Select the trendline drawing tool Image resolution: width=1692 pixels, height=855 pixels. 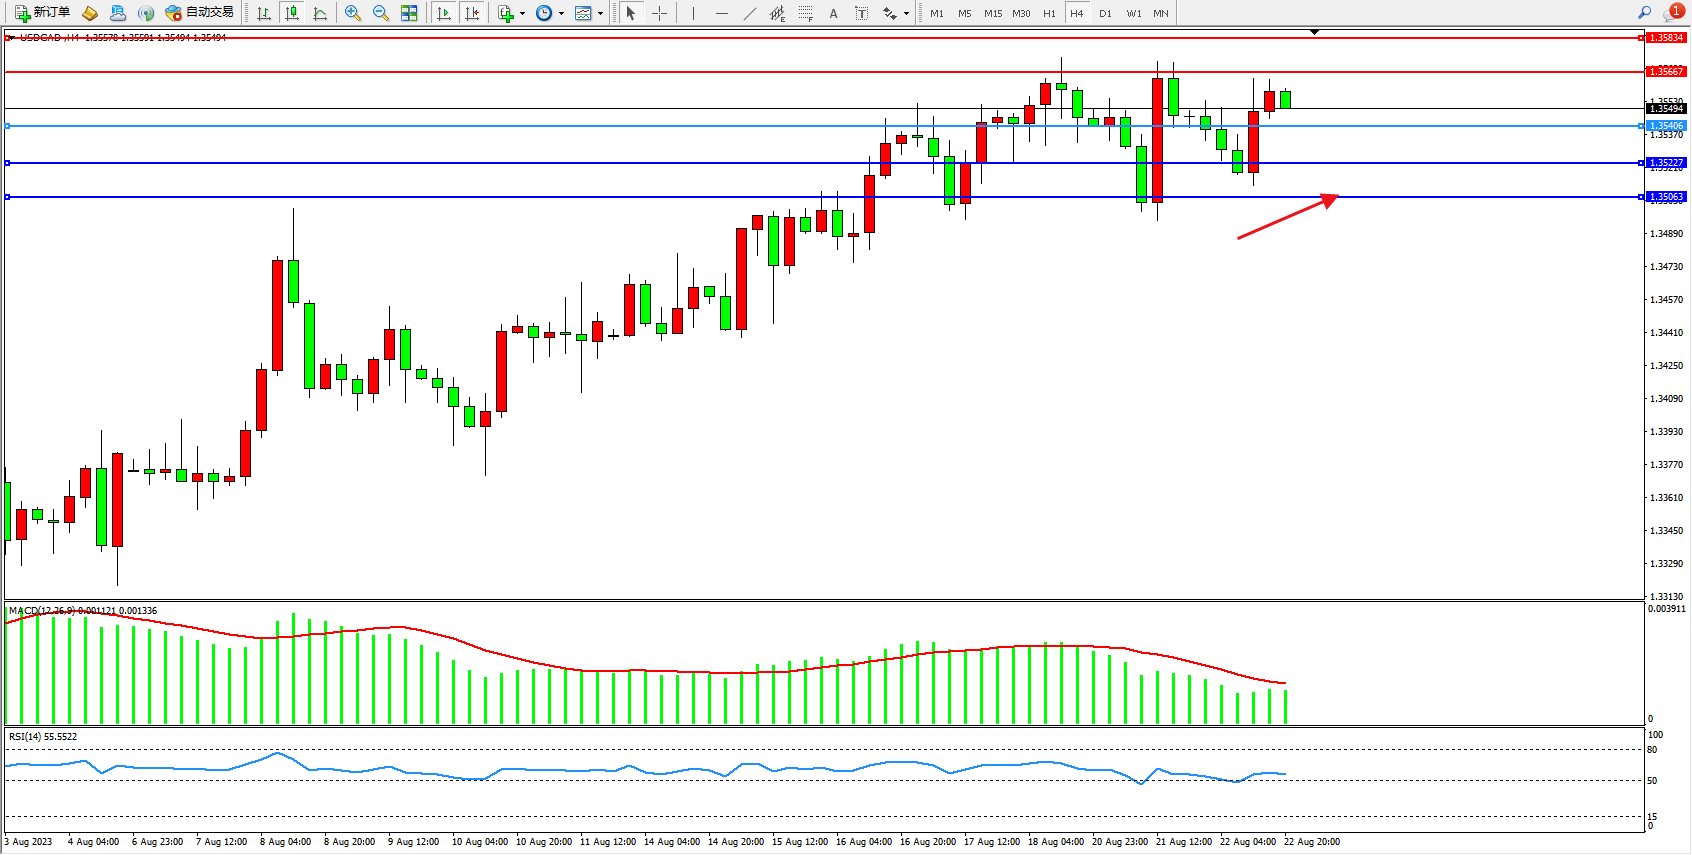pos(750,13)
